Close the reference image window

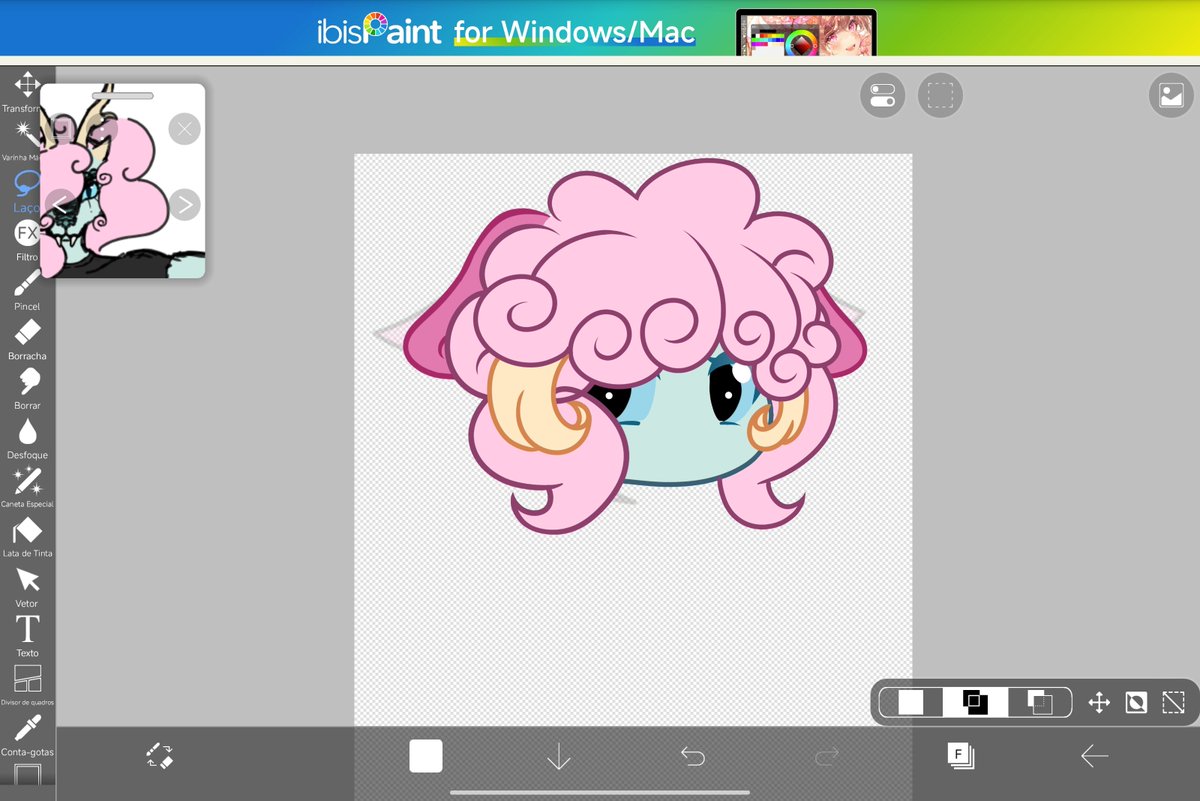tap(184, 129)
